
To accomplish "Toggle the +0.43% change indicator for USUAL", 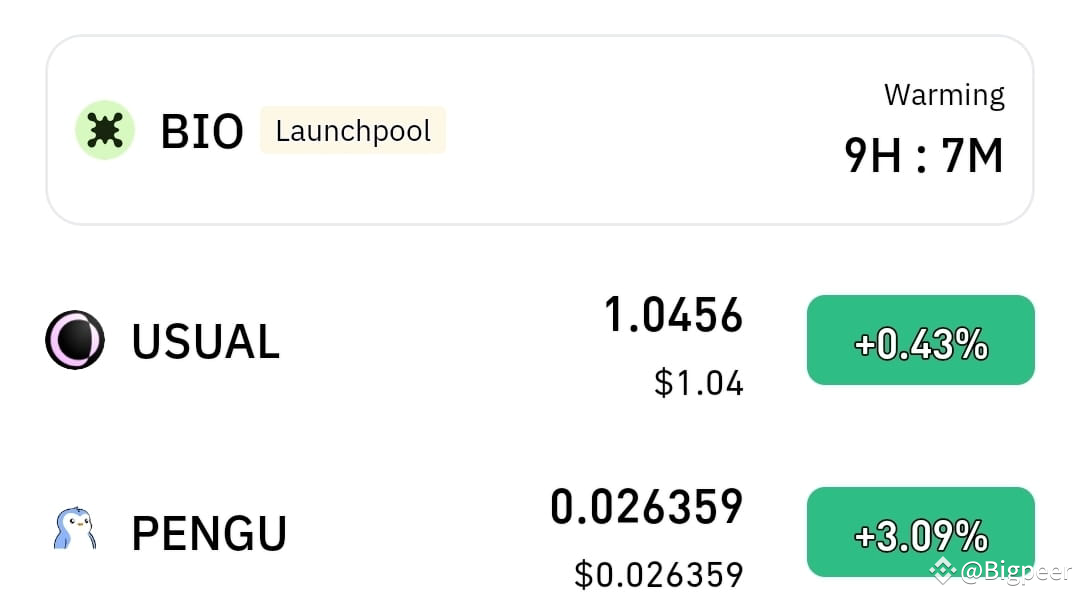I will [x=920, y=340].
